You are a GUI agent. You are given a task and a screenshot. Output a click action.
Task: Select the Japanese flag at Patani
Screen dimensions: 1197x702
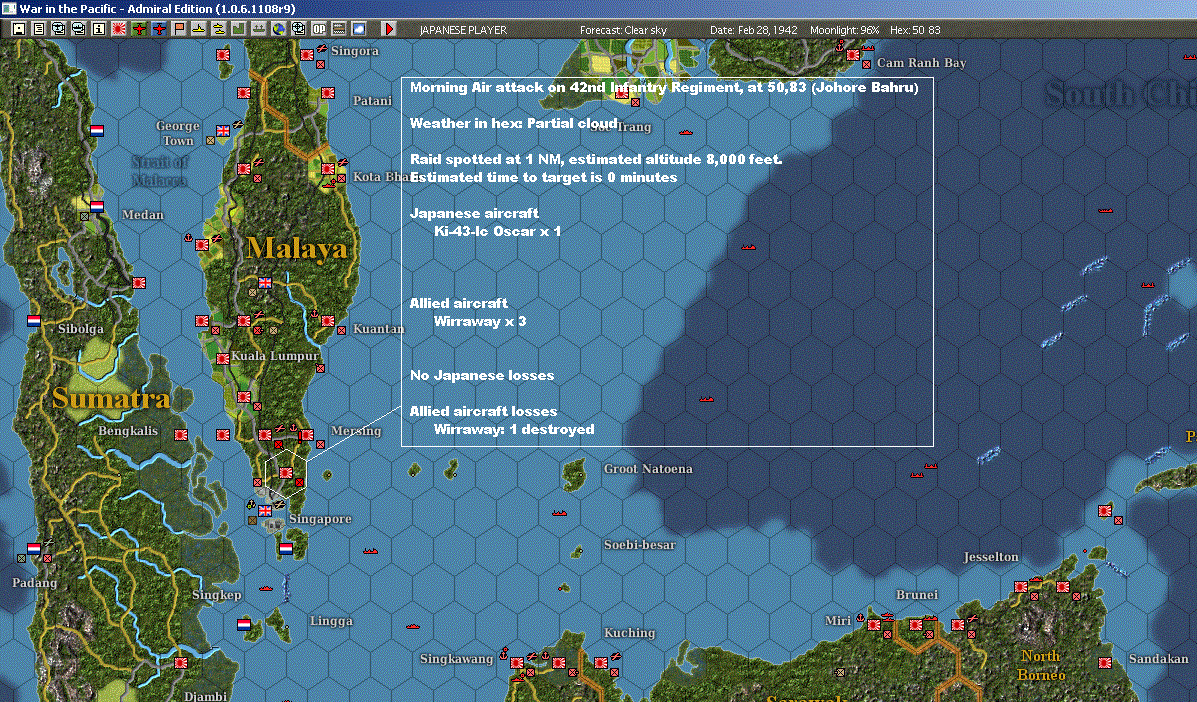pos(327,93)
